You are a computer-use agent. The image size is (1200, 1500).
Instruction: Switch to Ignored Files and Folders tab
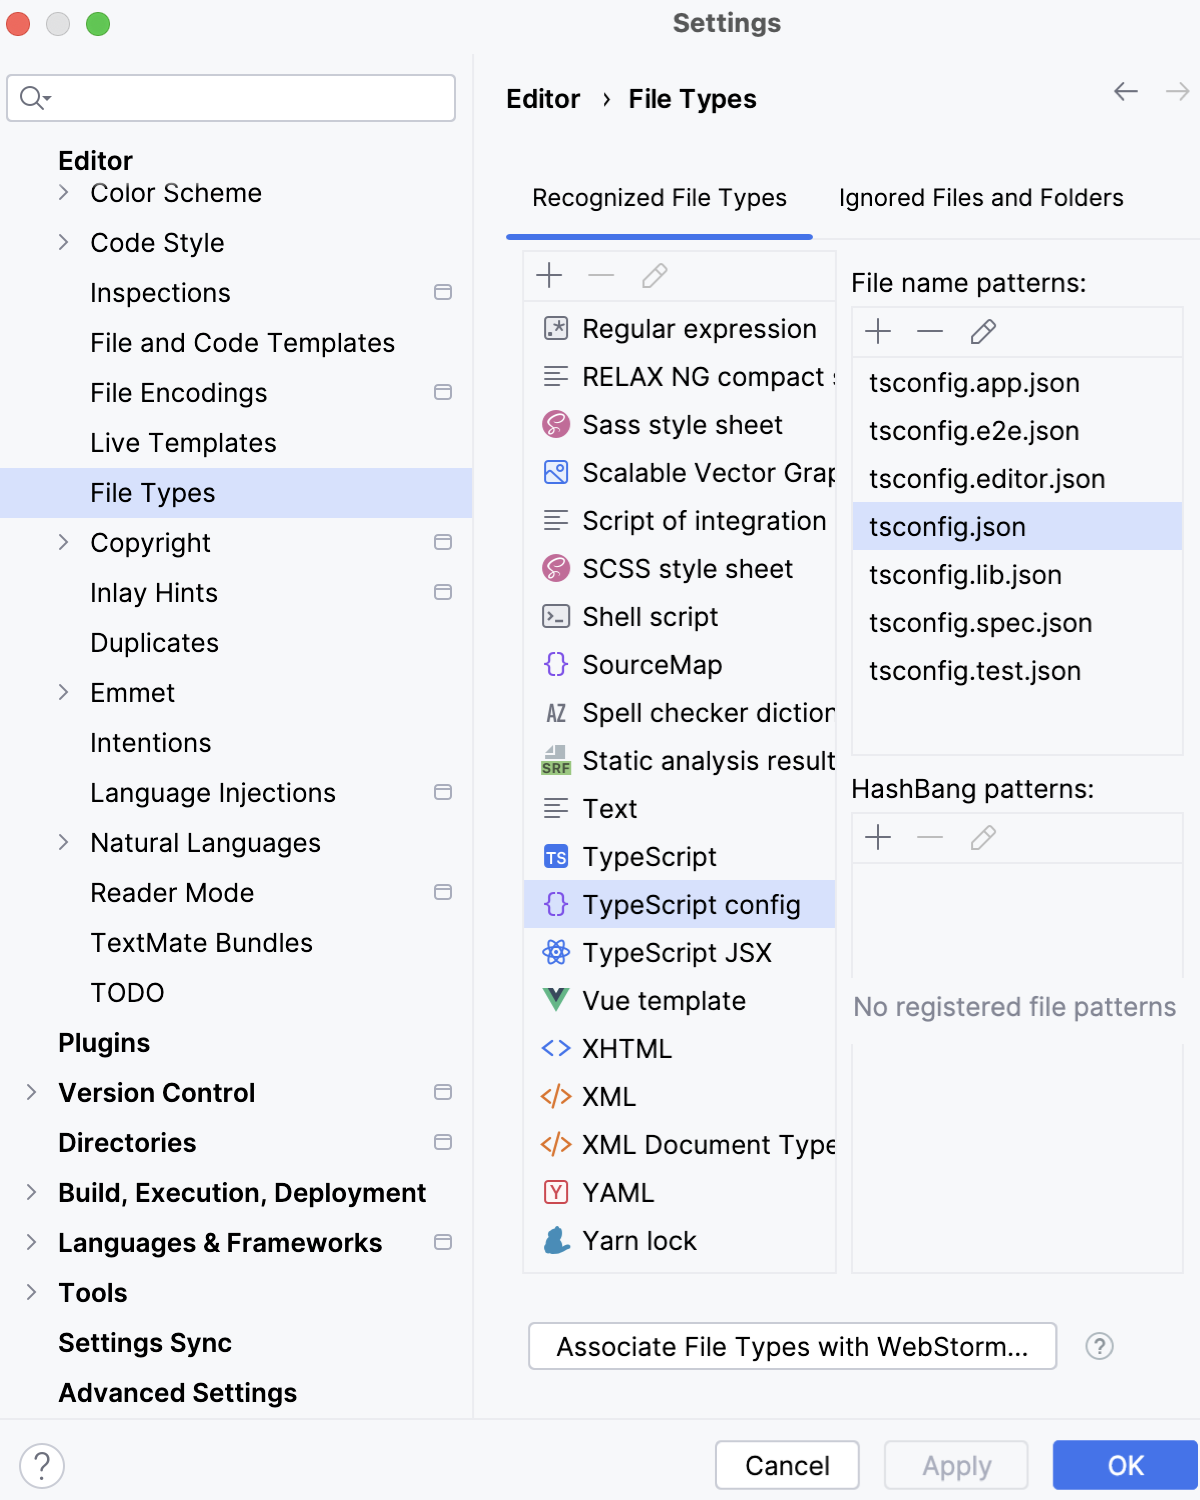point(981,198)
